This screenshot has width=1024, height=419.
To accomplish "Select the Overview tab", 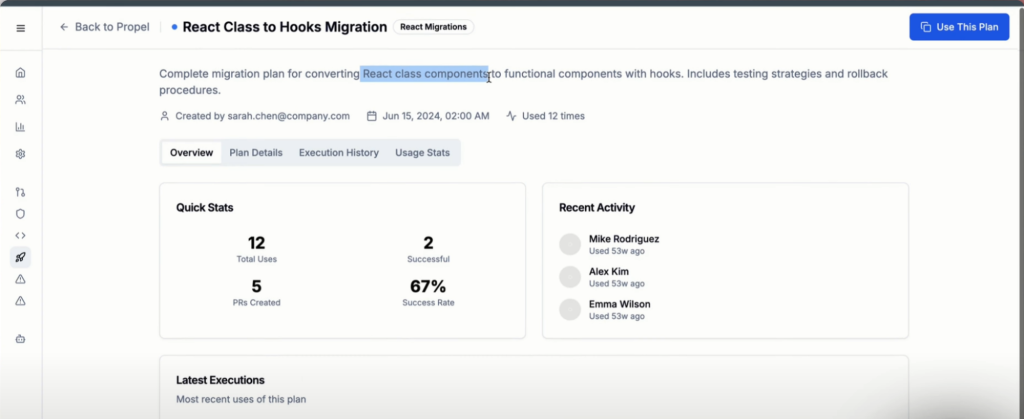I will pos(191,153).
